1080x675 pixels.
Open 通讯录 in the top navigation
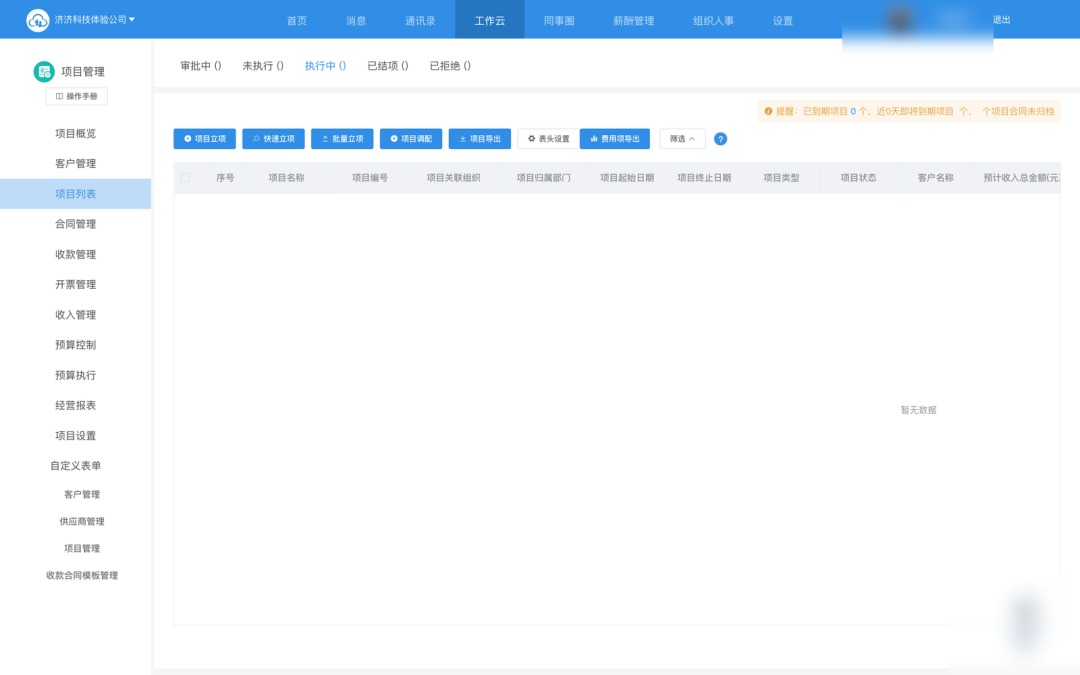(x=420, y=21)
